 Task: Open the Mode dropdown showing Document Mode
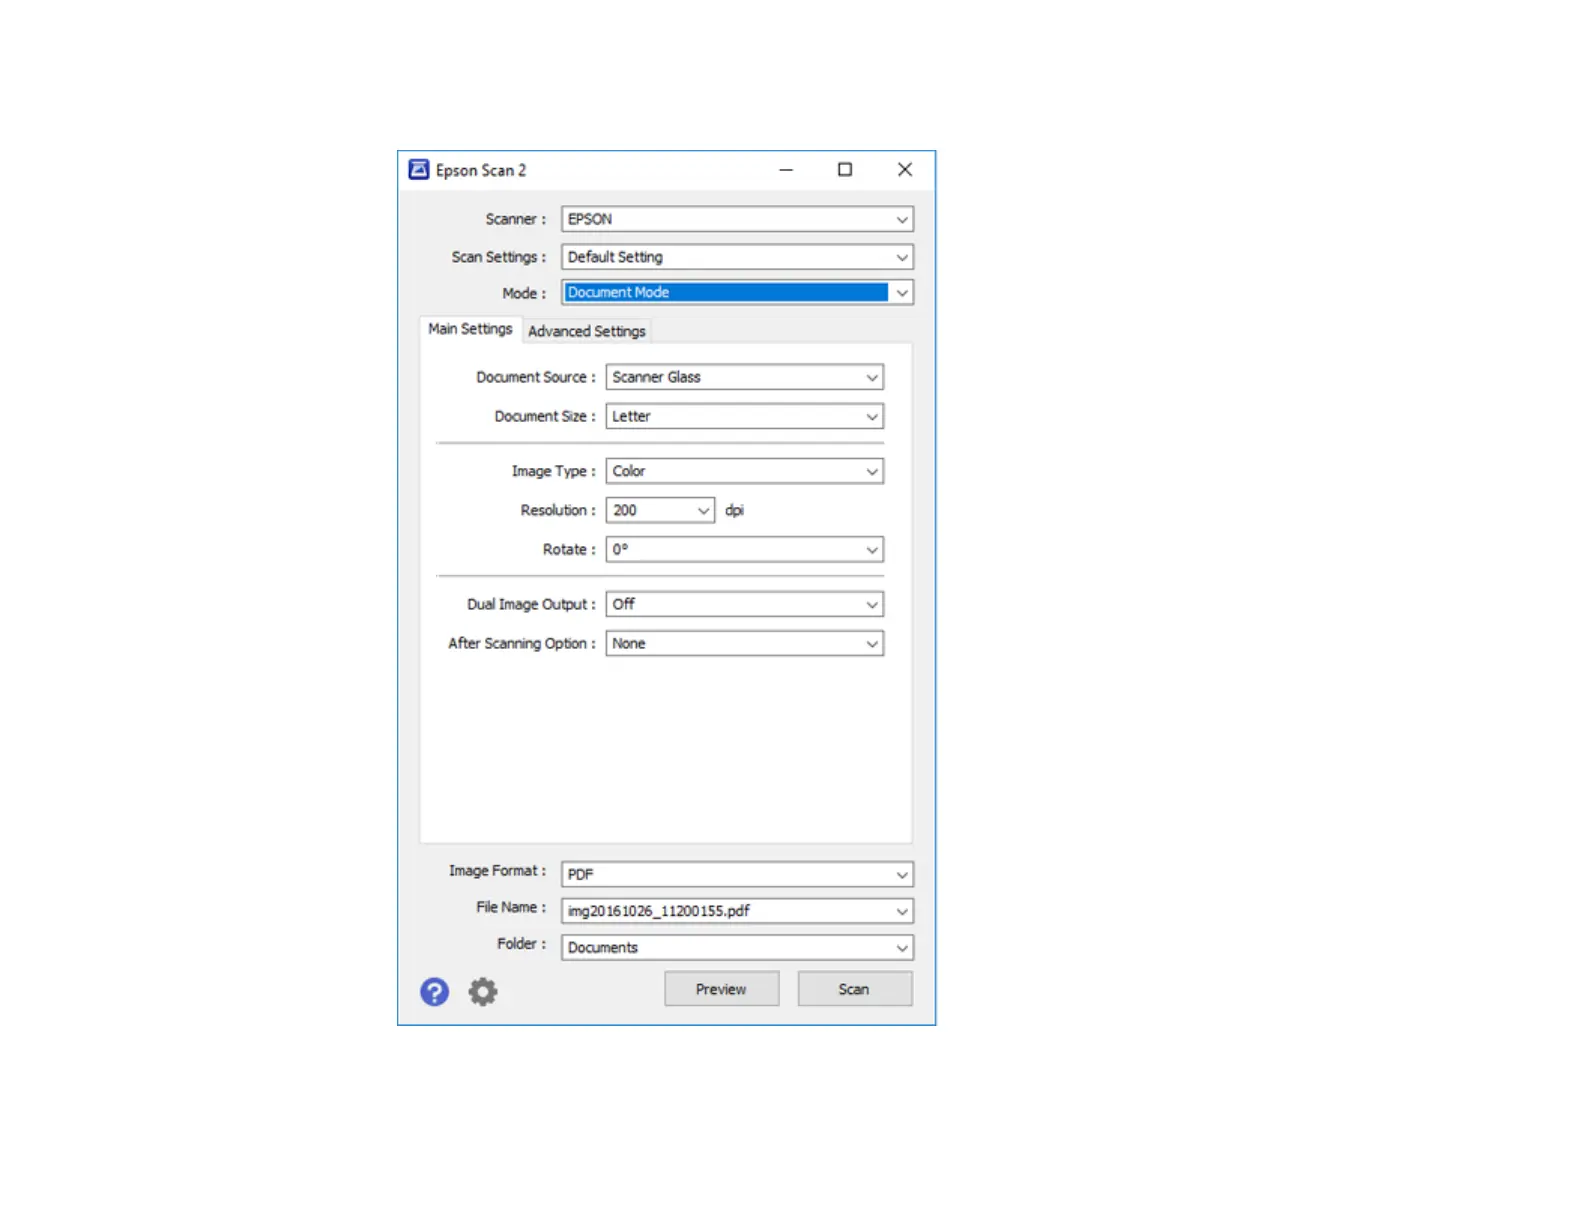pos(737,293)
